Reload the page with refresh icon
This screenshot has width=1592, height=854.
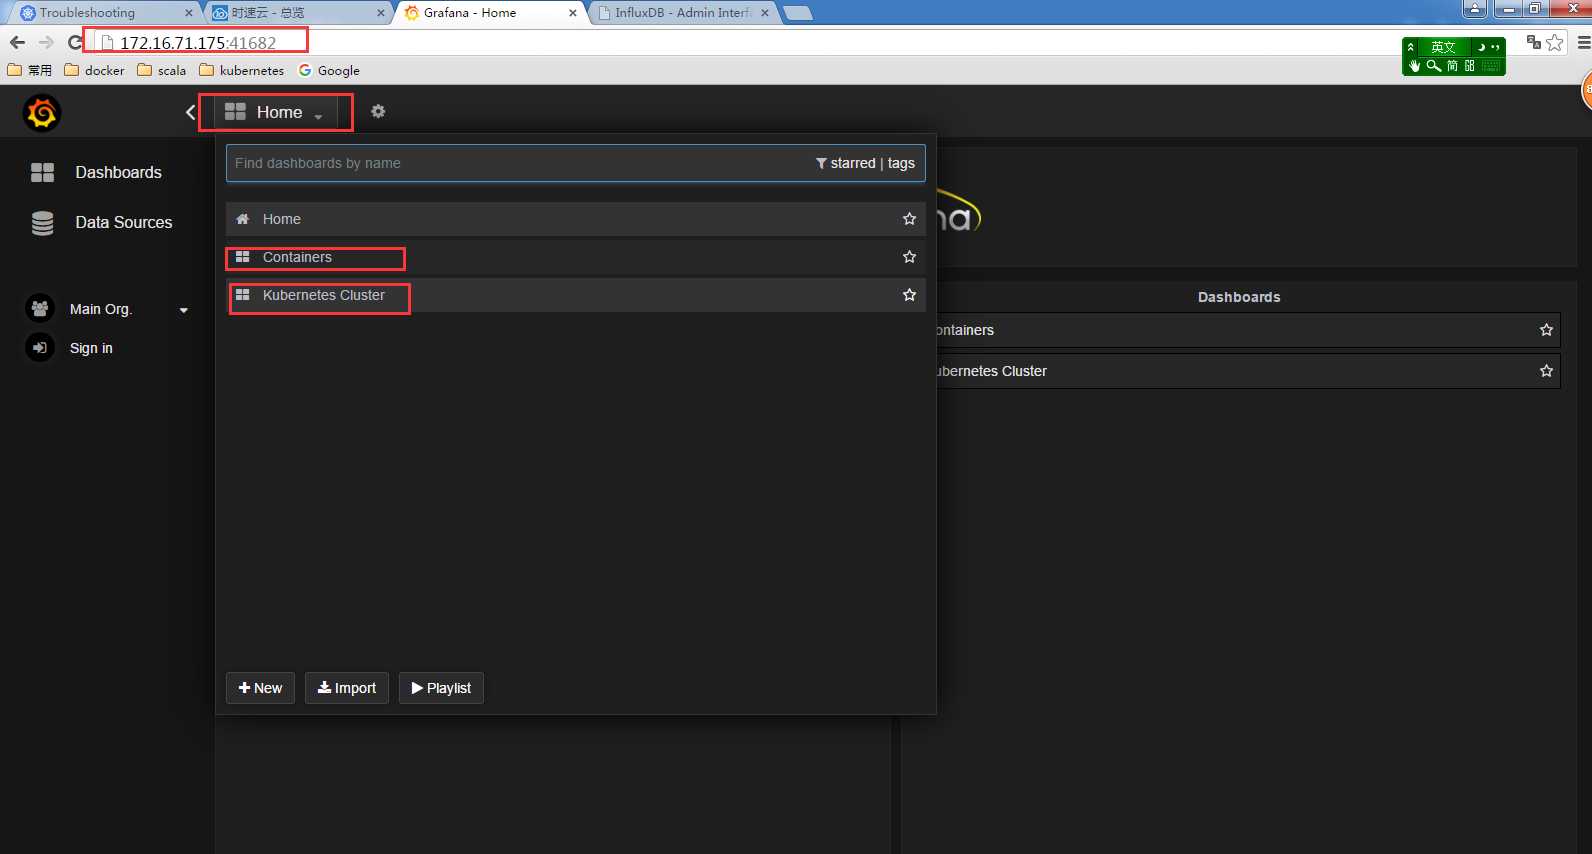(75, 42)
